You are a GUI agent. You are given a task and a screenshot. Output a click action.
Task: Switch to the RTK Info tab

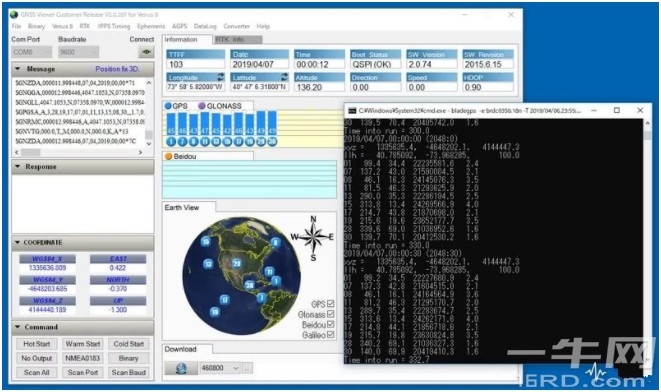click(x=238, y=39)
